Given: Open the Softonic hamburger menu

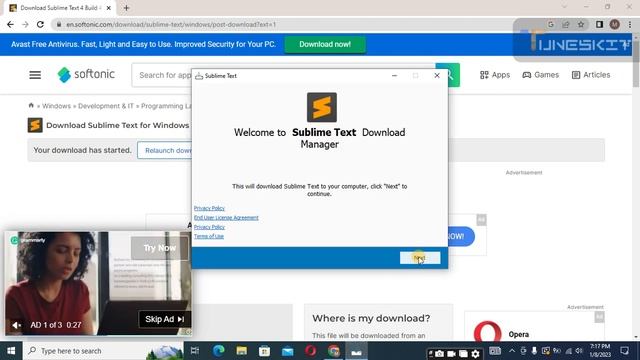Looking at the screenshot, I should pos(35,75).
